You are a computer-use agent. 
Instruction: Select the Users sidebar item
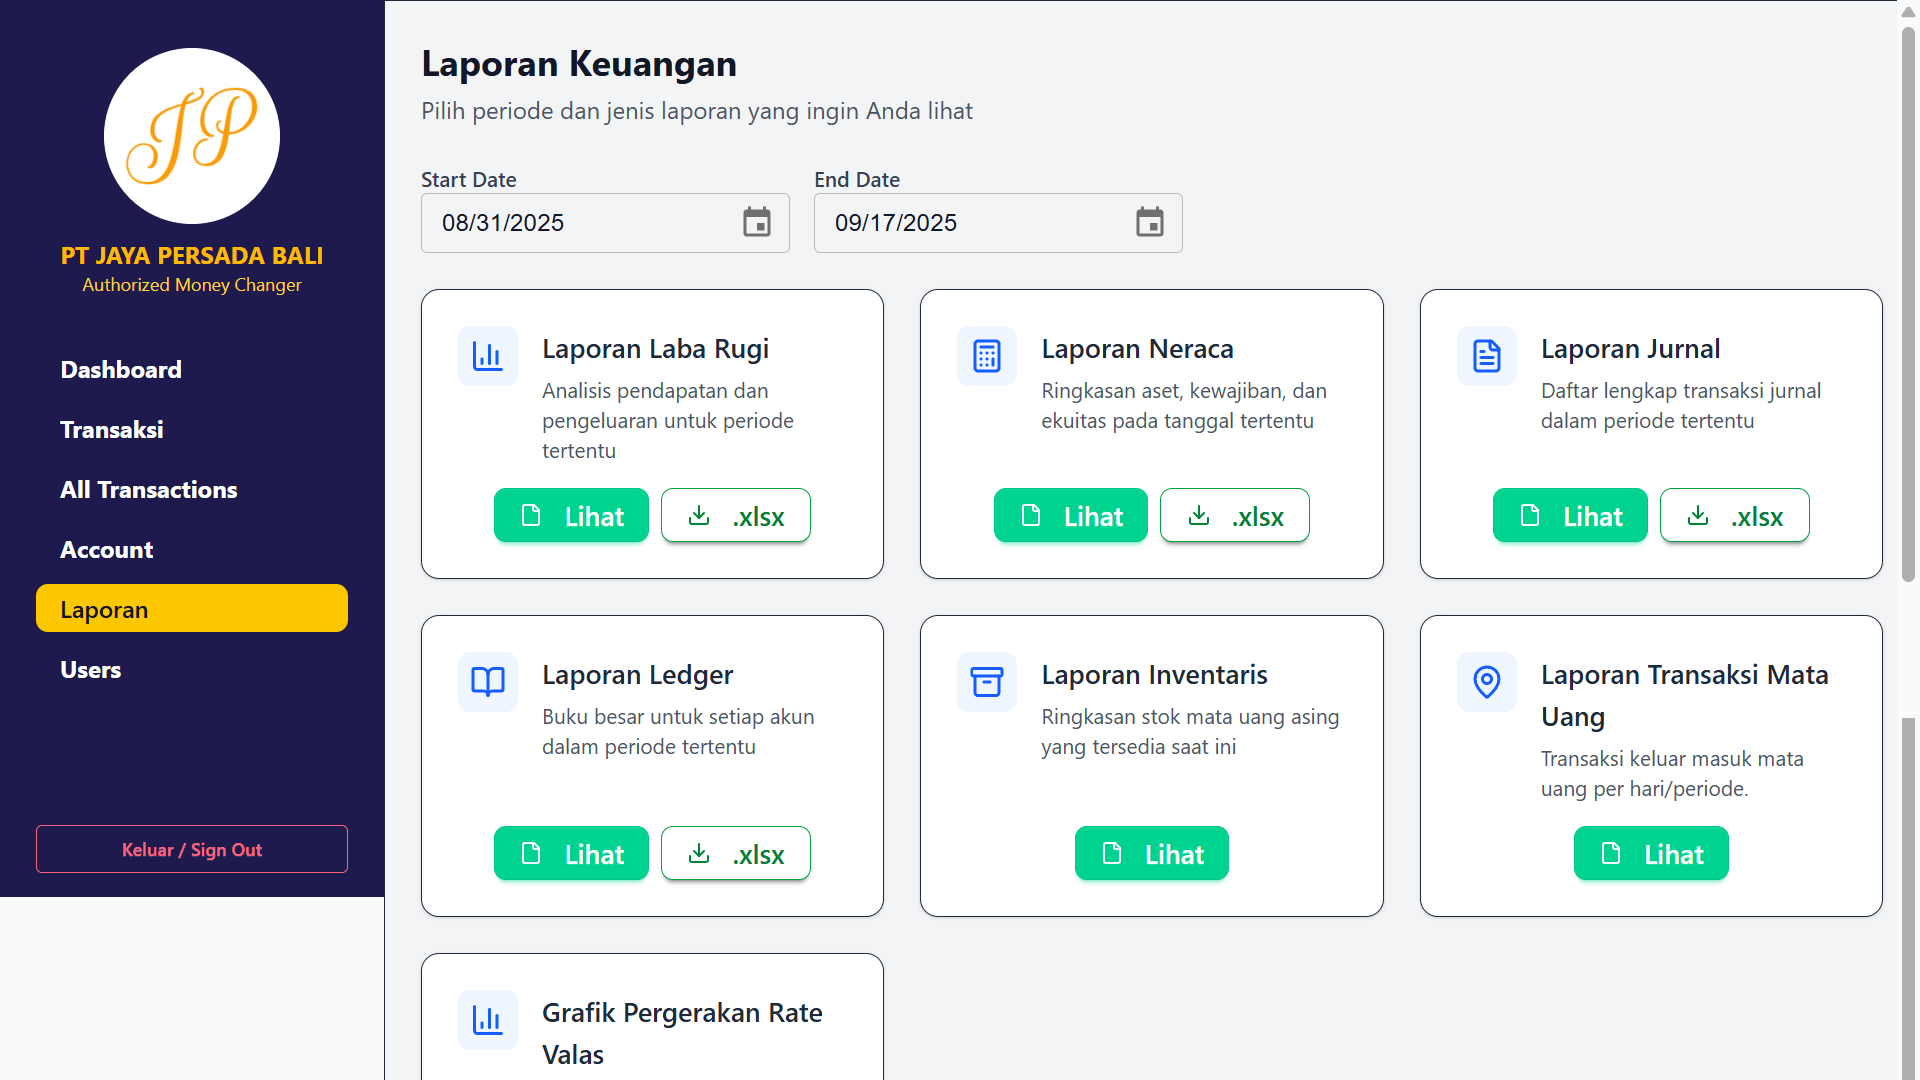(91, 670)
